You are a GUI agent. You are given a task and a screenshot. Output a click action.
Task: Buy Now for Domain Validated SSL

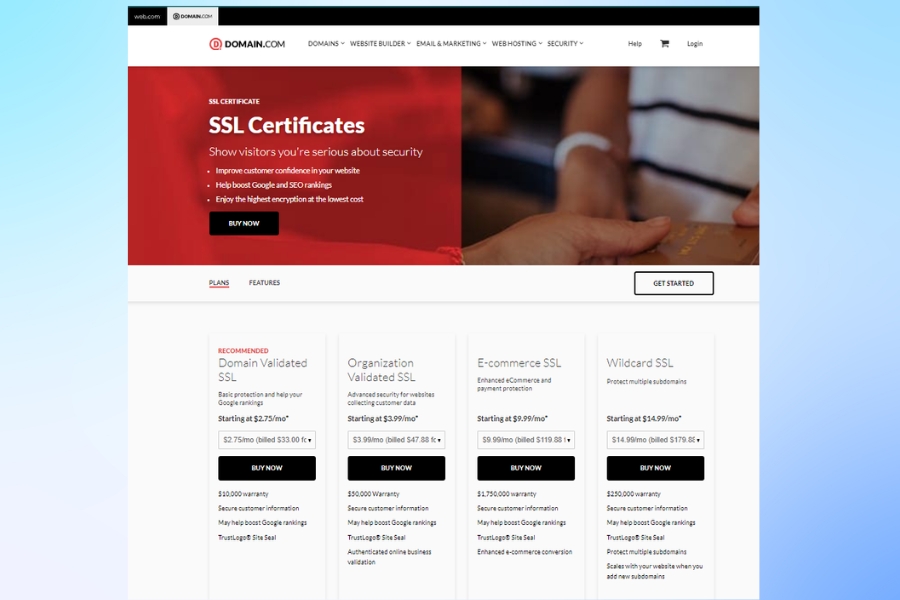267,468
